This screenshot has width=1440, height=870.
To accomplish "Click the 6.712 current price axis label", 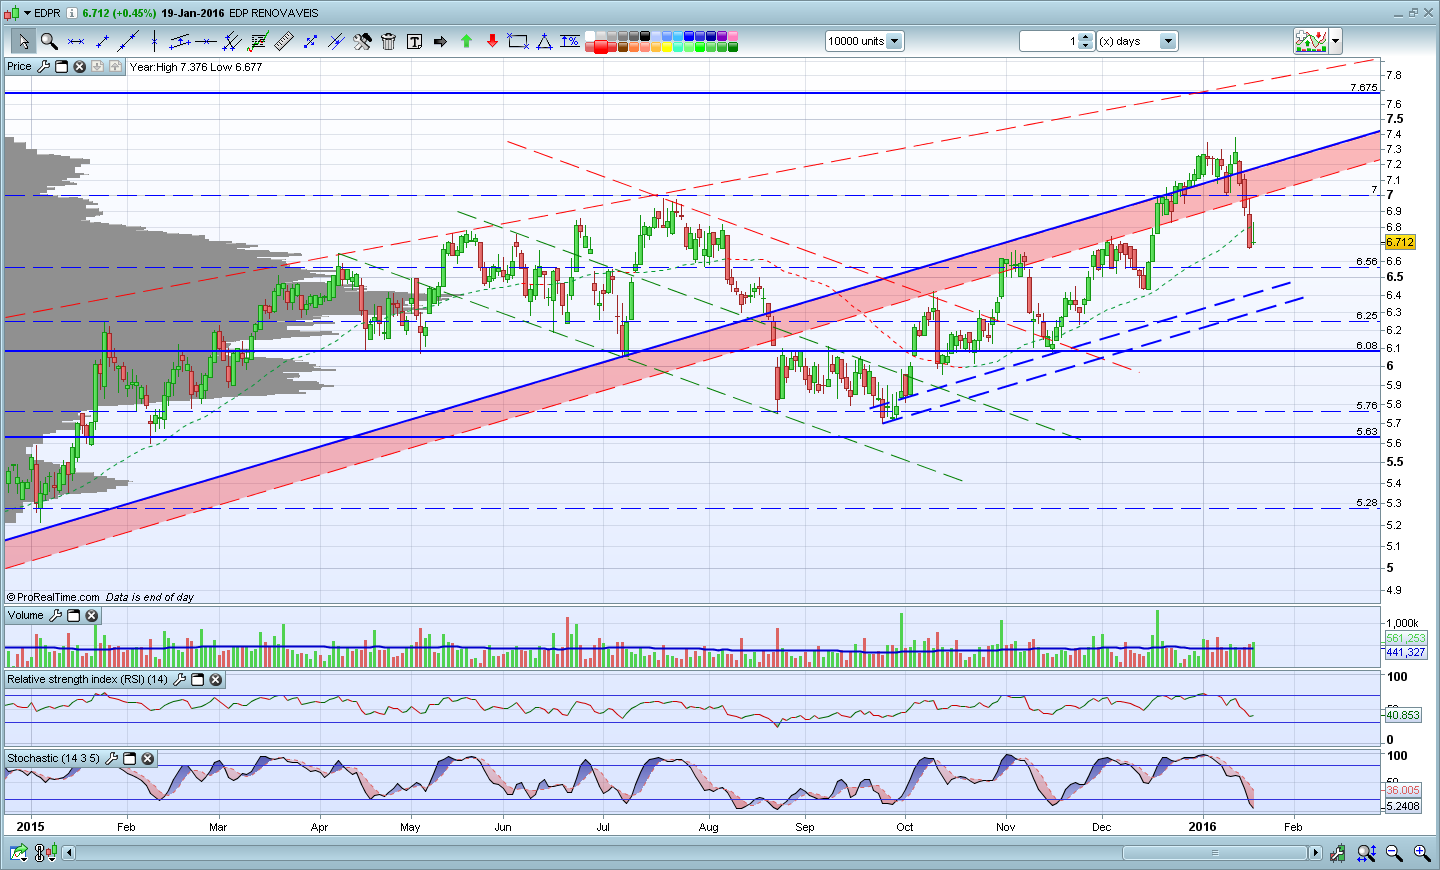I will pyautogui.click(x=1399, y=242).
